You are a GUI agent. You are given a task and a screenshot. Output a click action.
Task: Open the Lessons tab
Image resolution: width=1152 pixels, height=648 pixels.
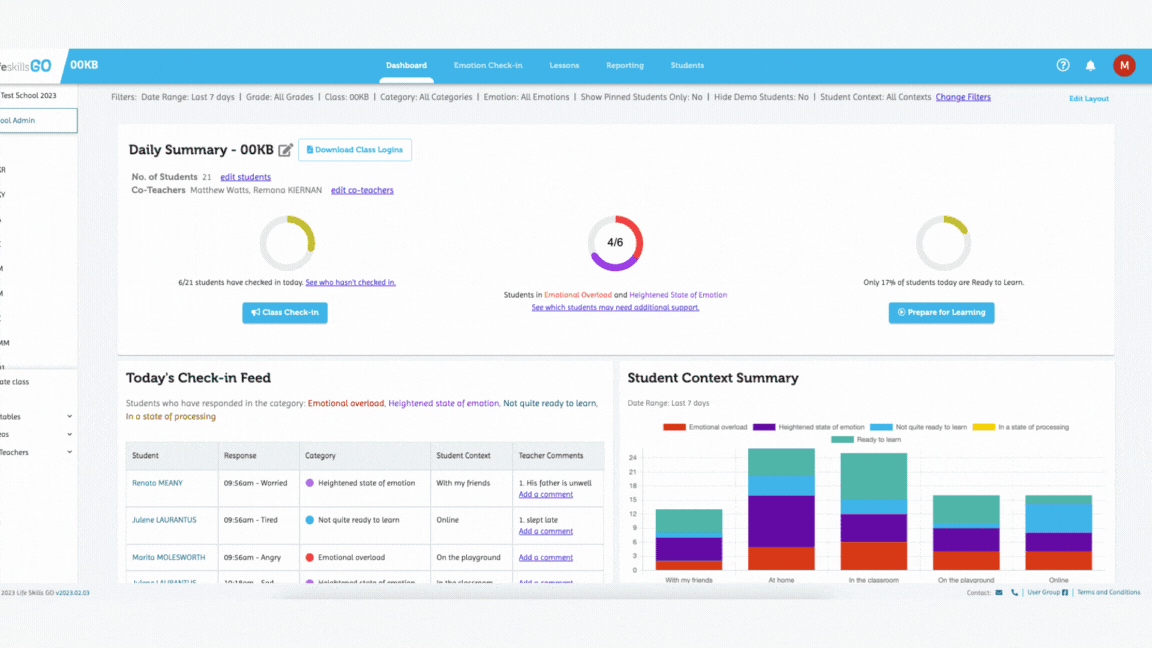tap(564, 65)
